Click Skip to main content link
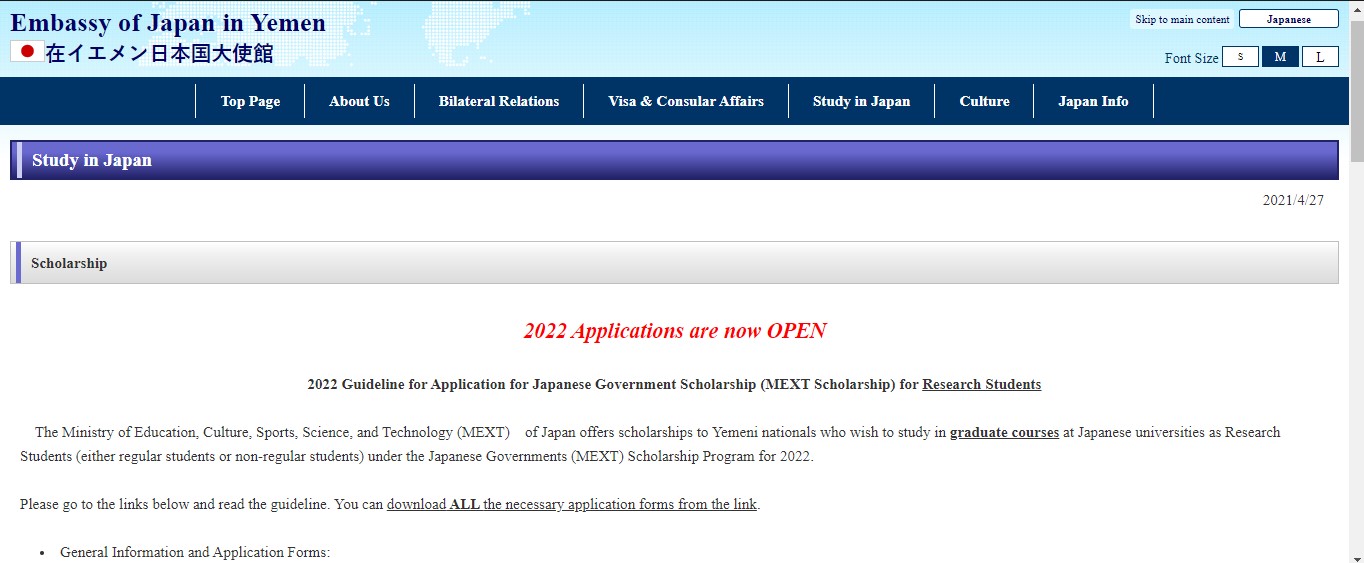This screenshot has height=563, width=1364. (x=1182, y=19)
